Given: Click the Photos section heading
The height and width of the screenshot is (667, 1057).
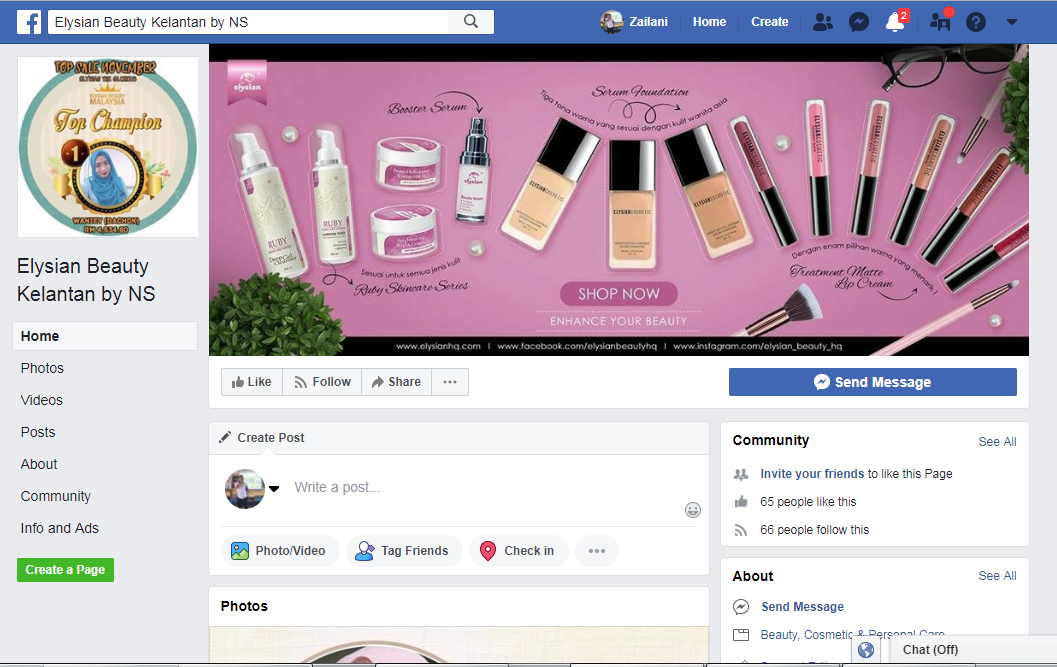Looking at the screenshot, I should pyautogui.click(x=244, y=606).
